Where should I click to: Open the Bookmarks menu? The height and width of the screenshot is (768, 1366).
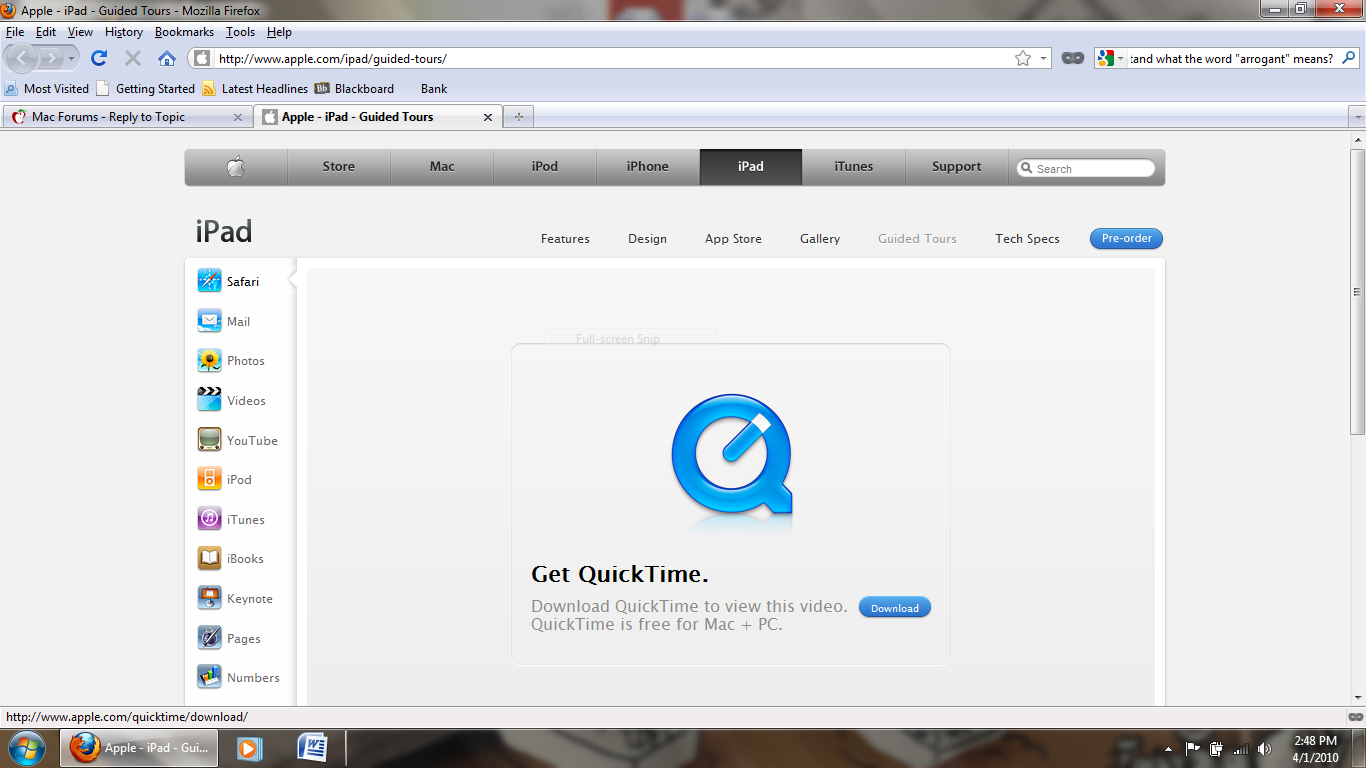(x=184, y=32)
